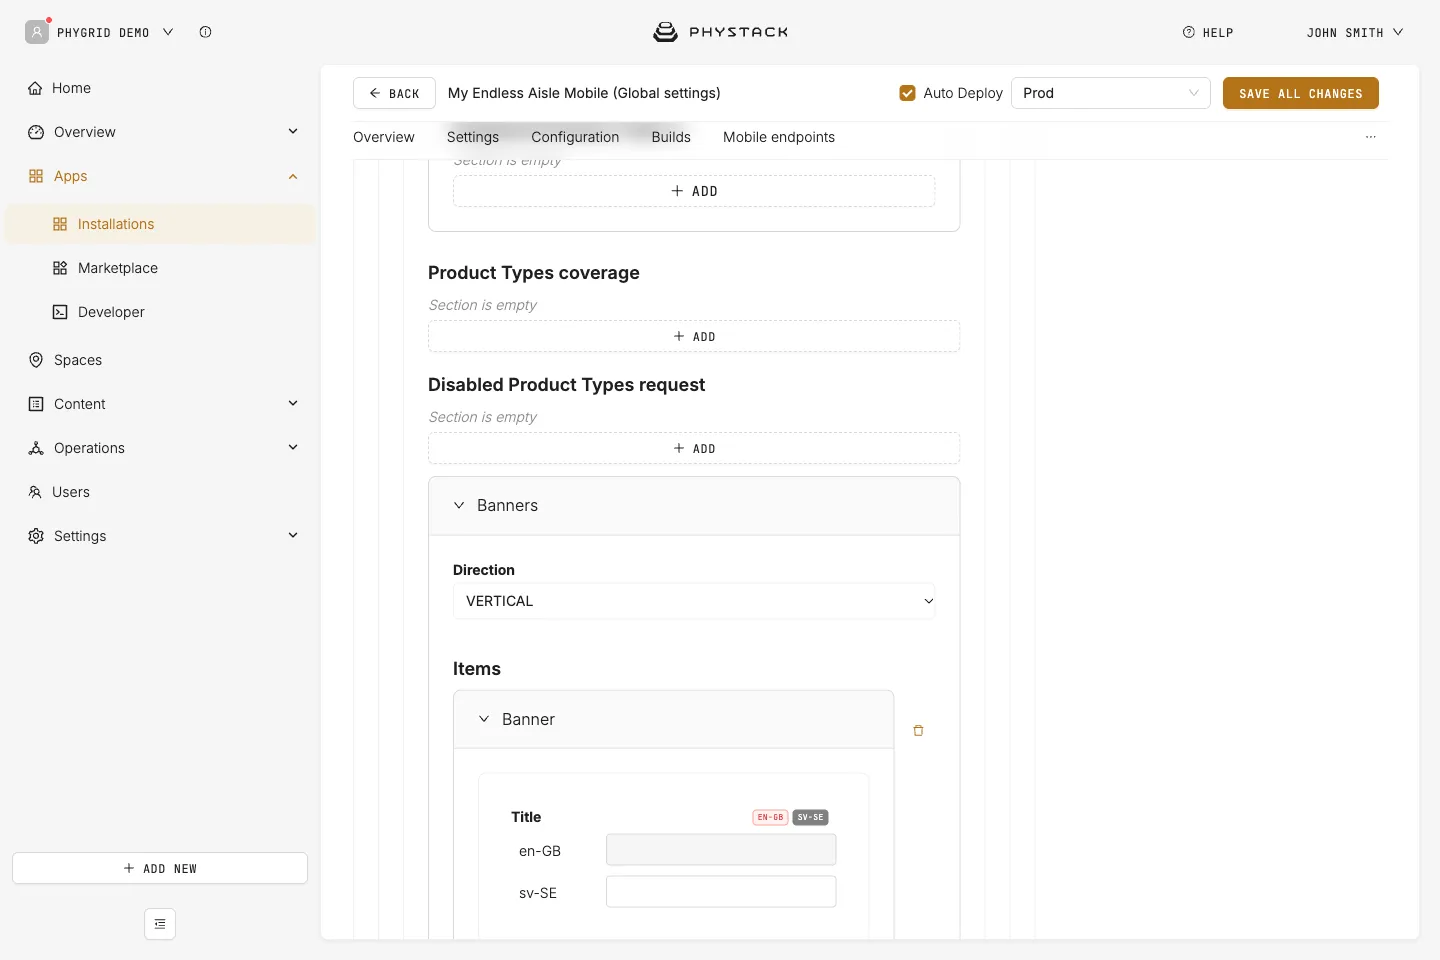Click Save All Changes button
1440x960 pixels.
[x=1301, y=93]
